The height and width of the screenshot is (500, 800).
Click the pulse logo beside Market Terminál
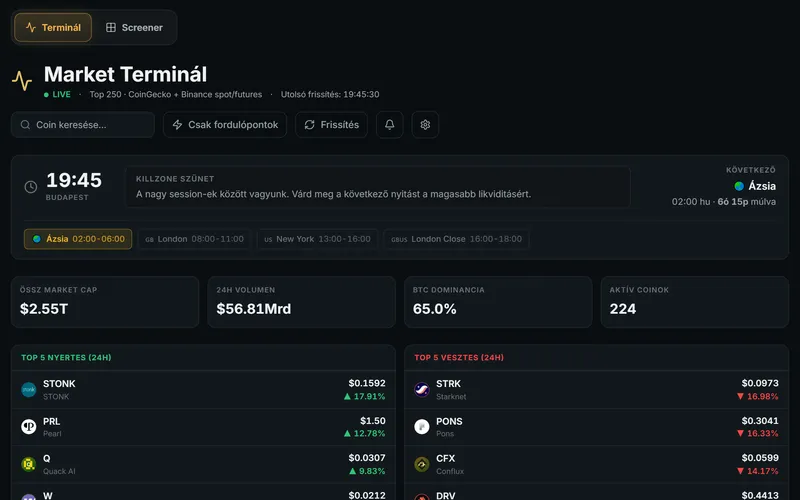[x=22, y=81]
